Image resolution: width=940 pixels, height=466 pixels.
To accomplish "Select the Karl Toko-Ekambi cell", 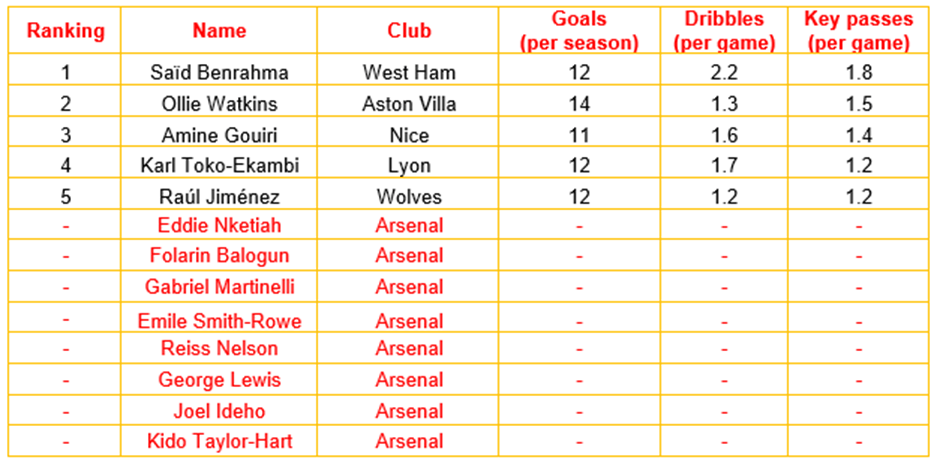I will 219,166.
